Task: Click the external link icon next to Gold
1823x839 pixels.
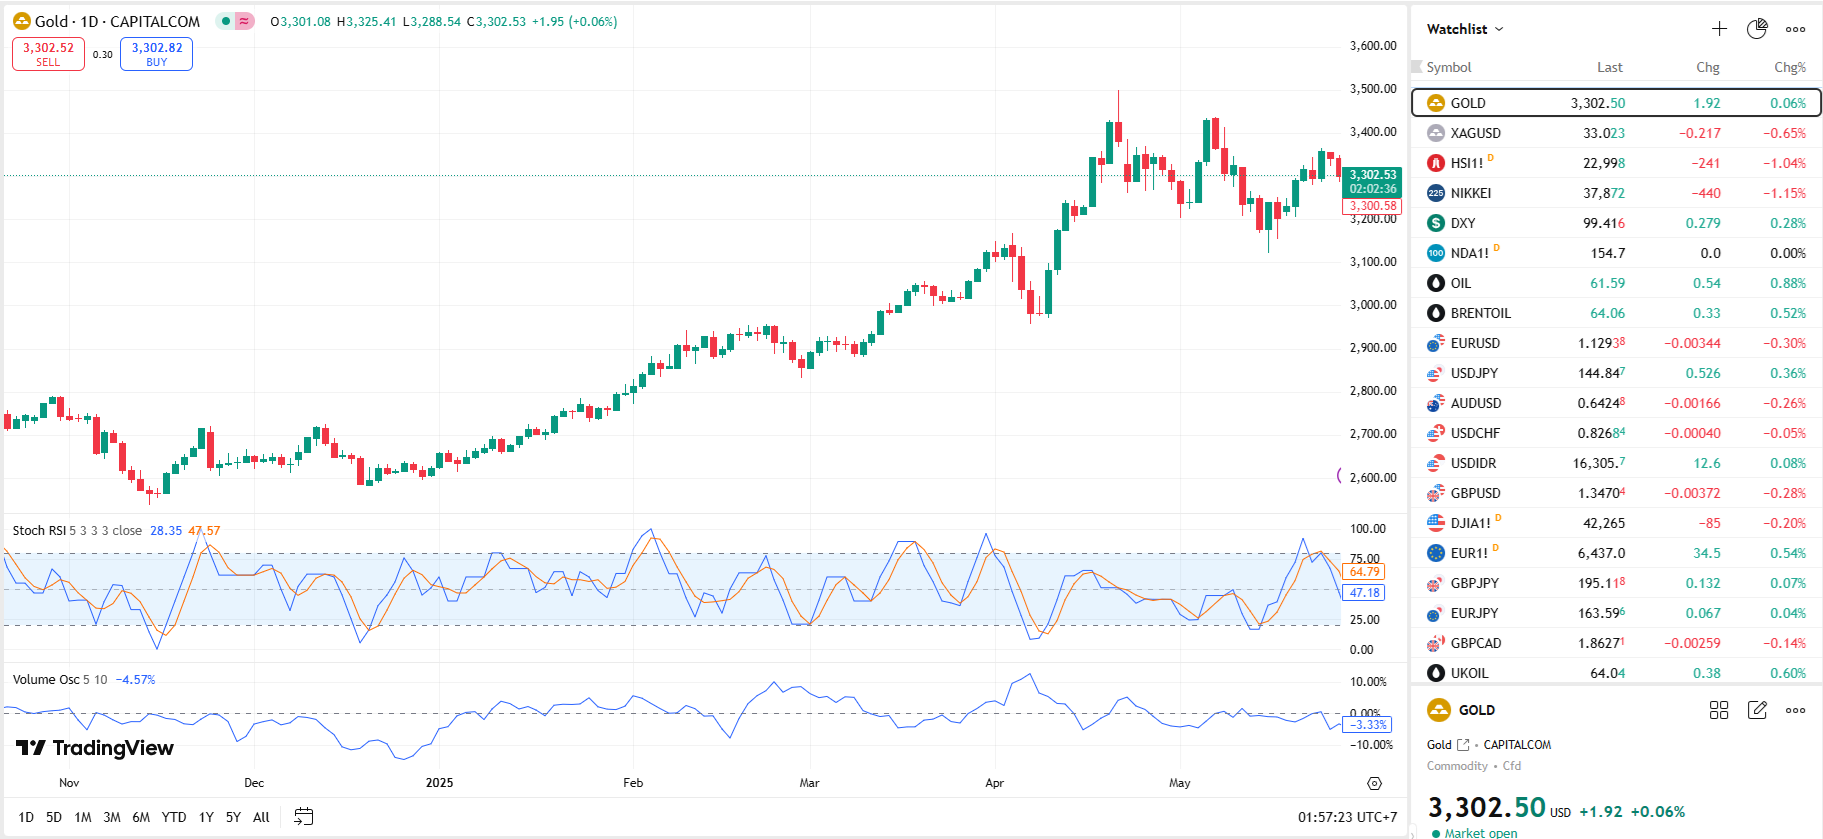Action: point(1464,745)
